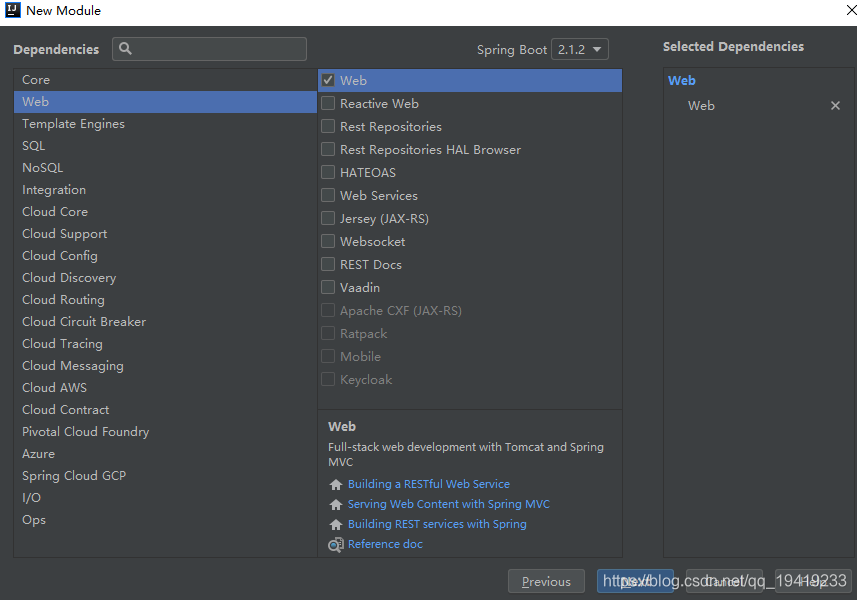Click the Web group header in Selected Dependencies
857x600 pixels.
click(x=682, y=80)
